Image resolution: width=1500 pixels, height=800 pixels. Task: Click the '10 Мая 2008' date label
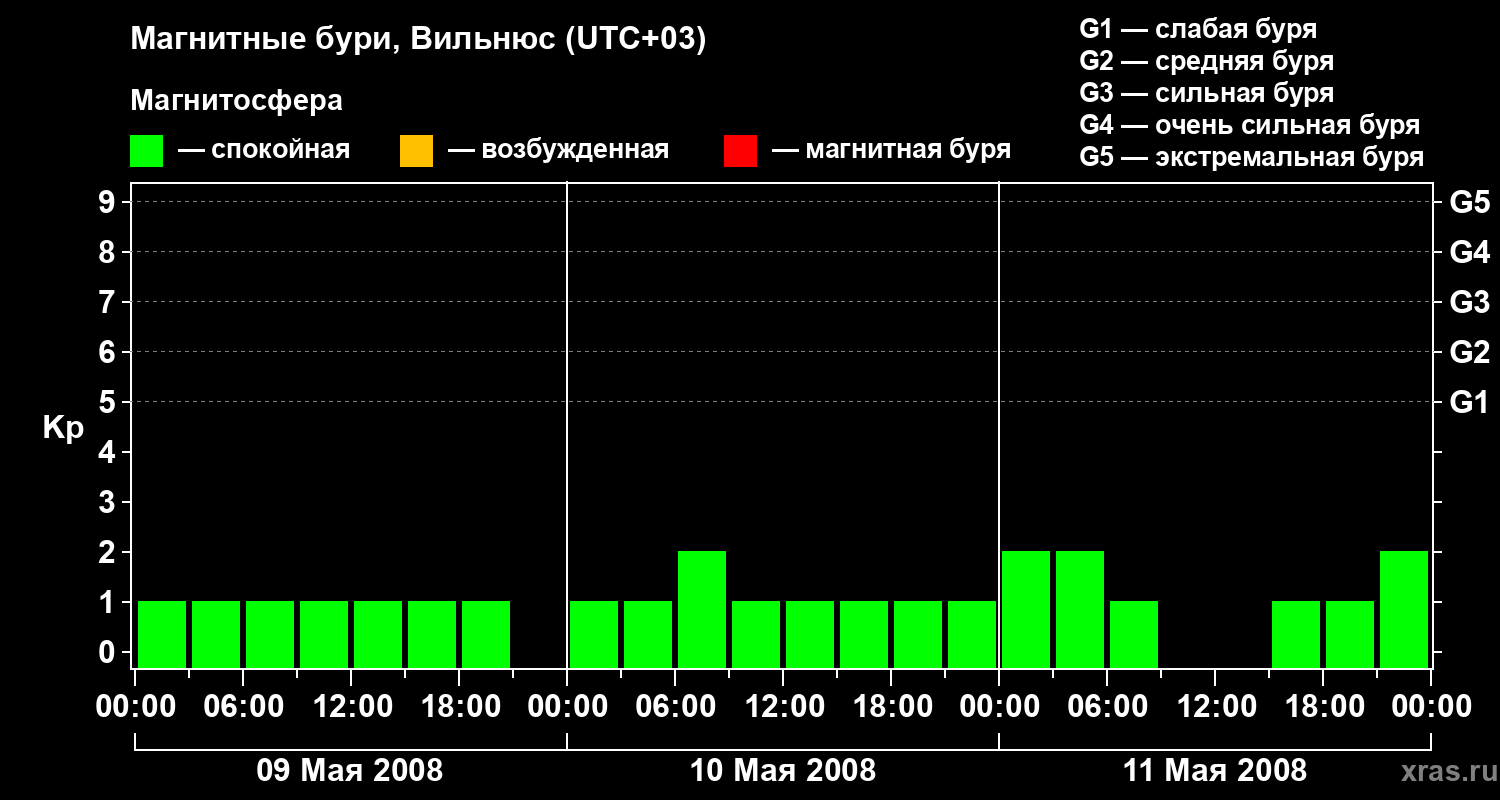tap(783, 771)
